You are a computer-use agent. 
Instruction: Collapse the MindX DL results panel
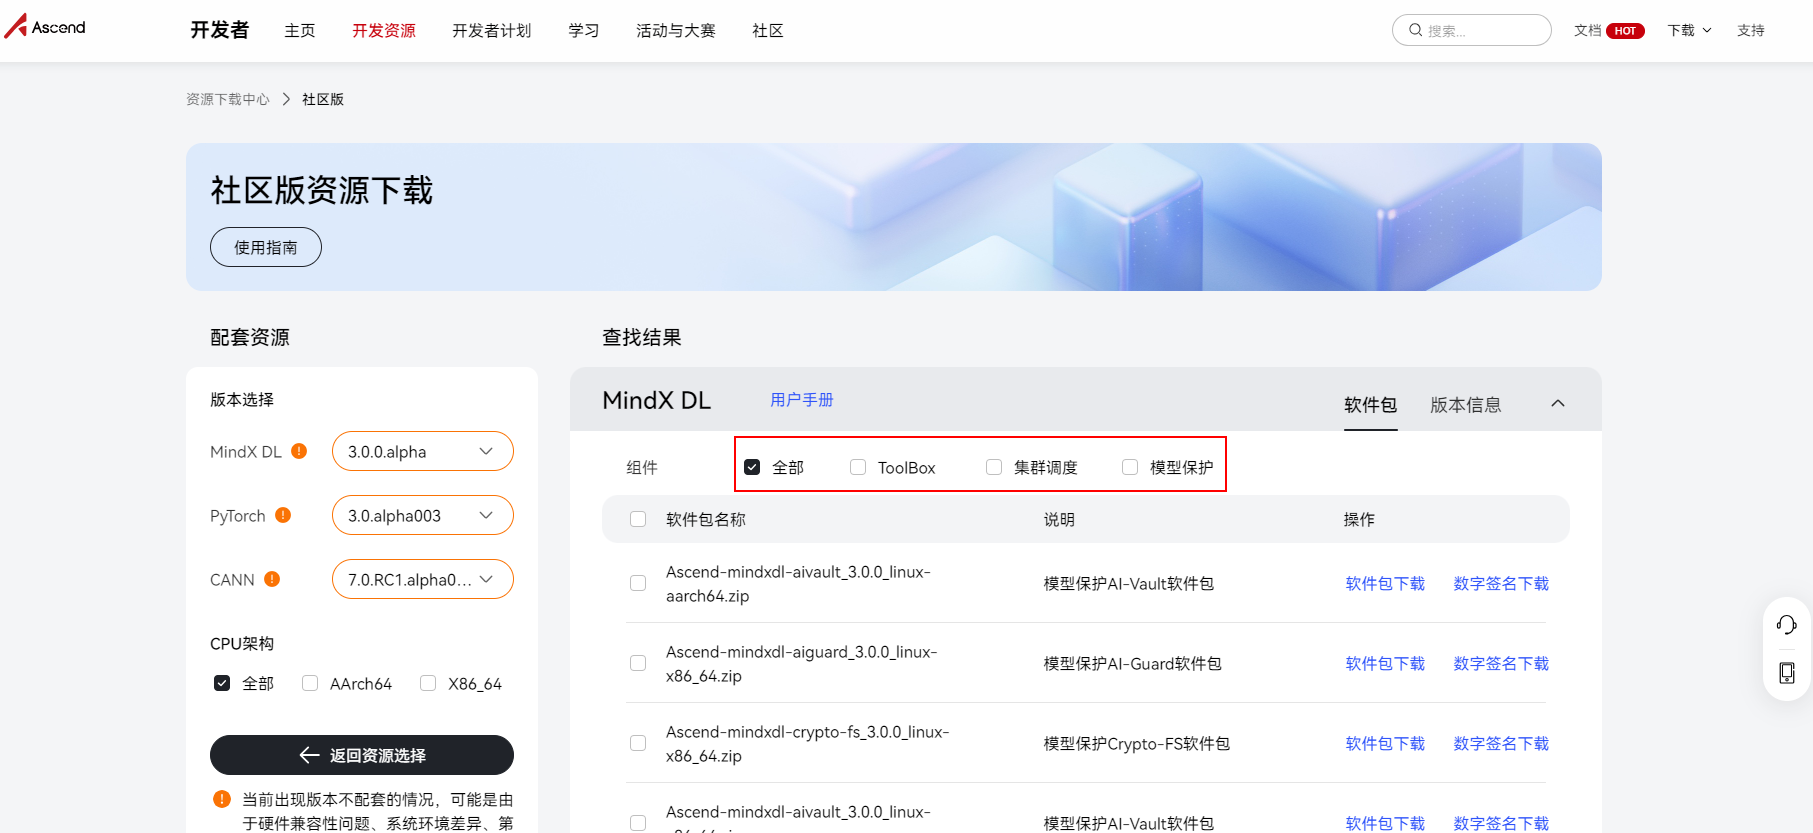1558,403
